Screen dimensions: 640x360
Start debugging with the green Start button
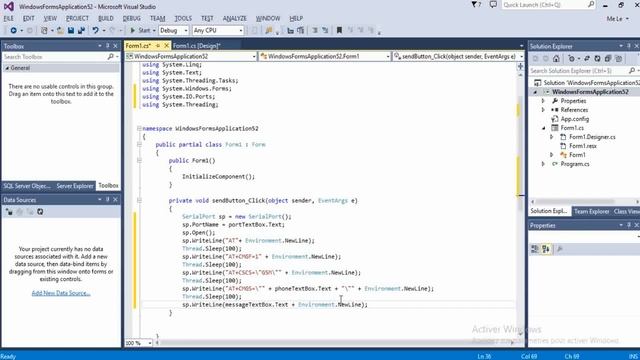(x=140, y=31)
